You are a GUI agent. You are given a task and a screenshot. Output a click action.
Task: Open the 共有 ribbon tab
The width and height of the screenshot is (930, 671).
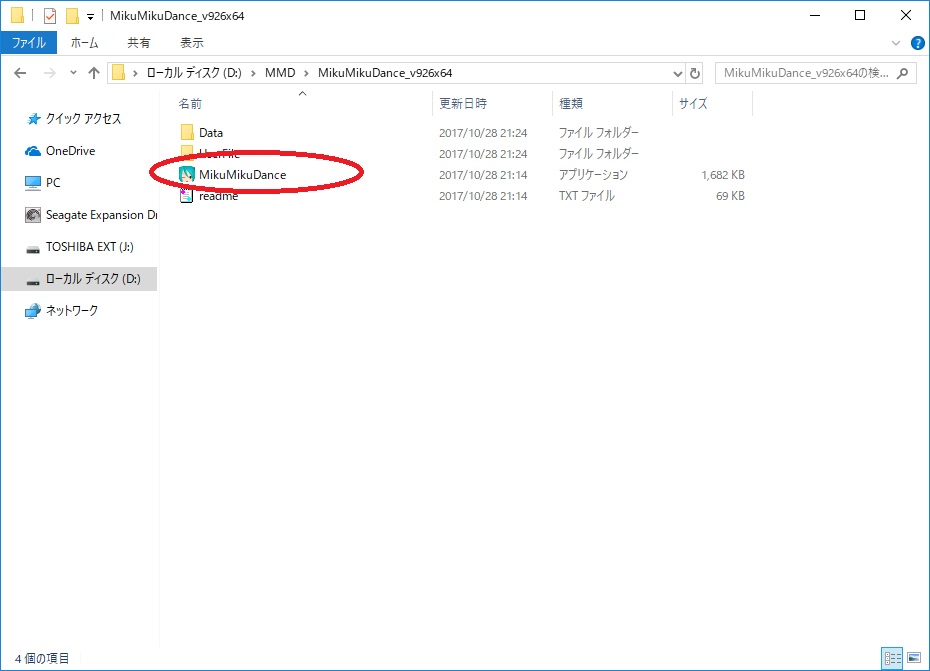pos(139,43)
